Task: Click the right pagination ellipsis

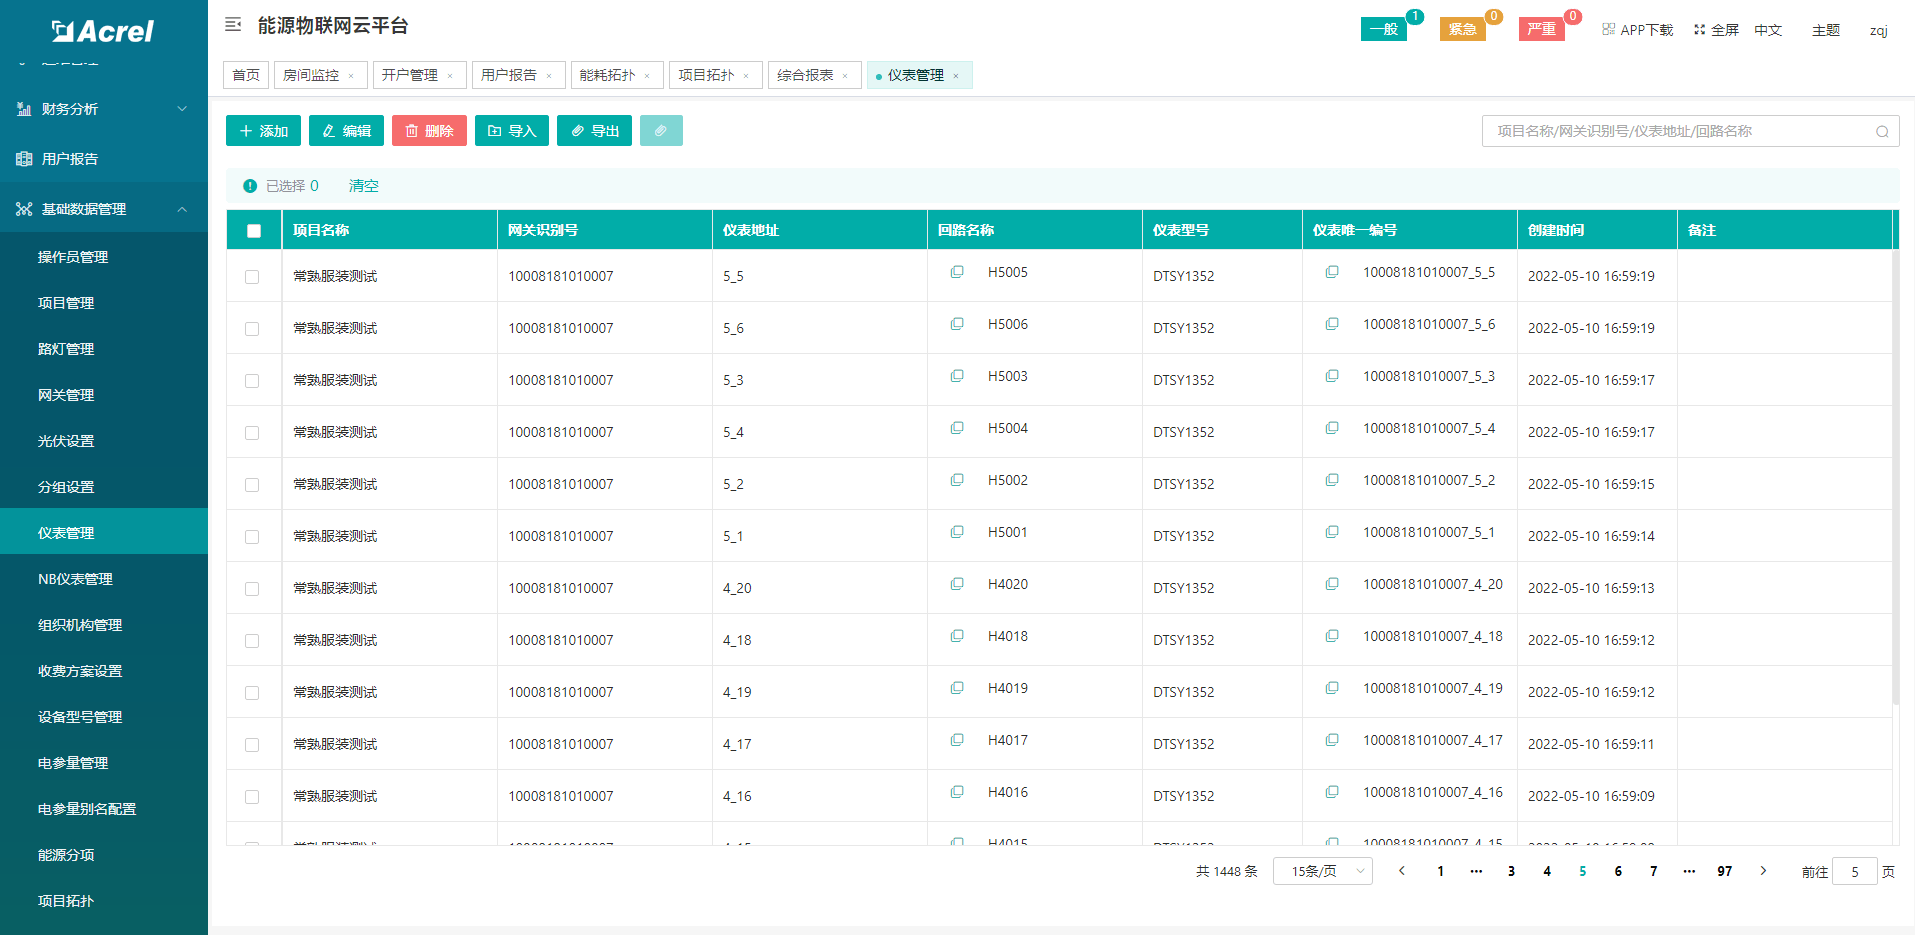Action: click(1689, 871)
